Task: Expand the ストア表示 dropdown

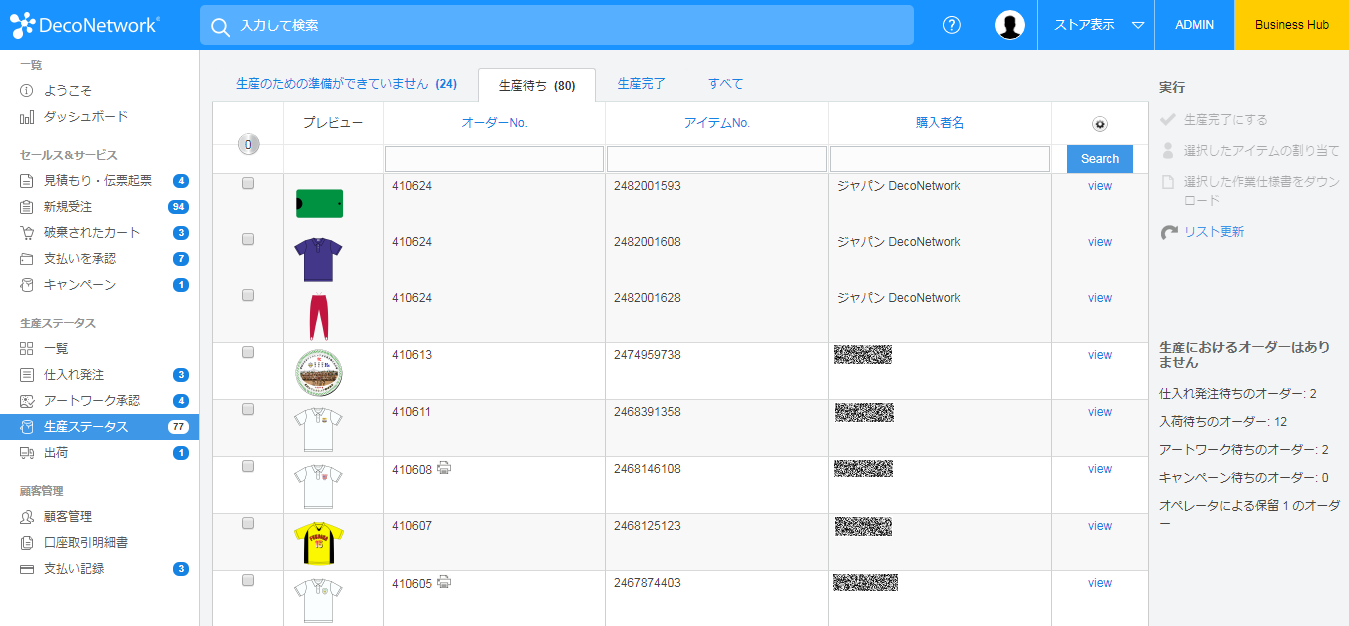Action: coord(1097,25)
